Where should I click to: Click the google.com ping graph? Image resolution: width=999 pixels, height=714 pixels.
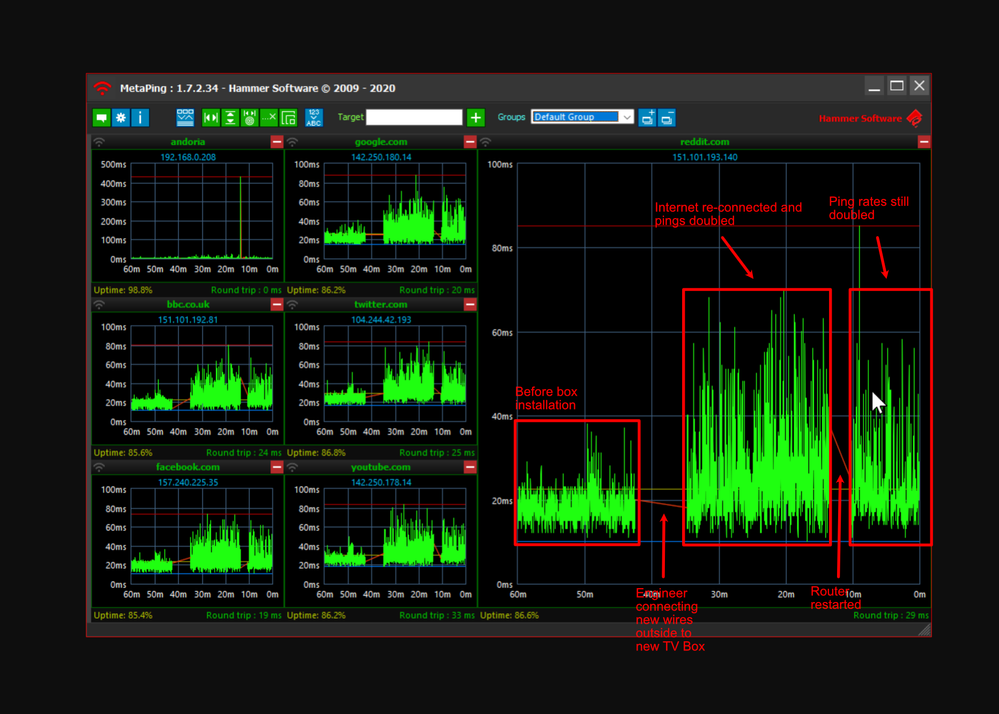tap(395, 211)
